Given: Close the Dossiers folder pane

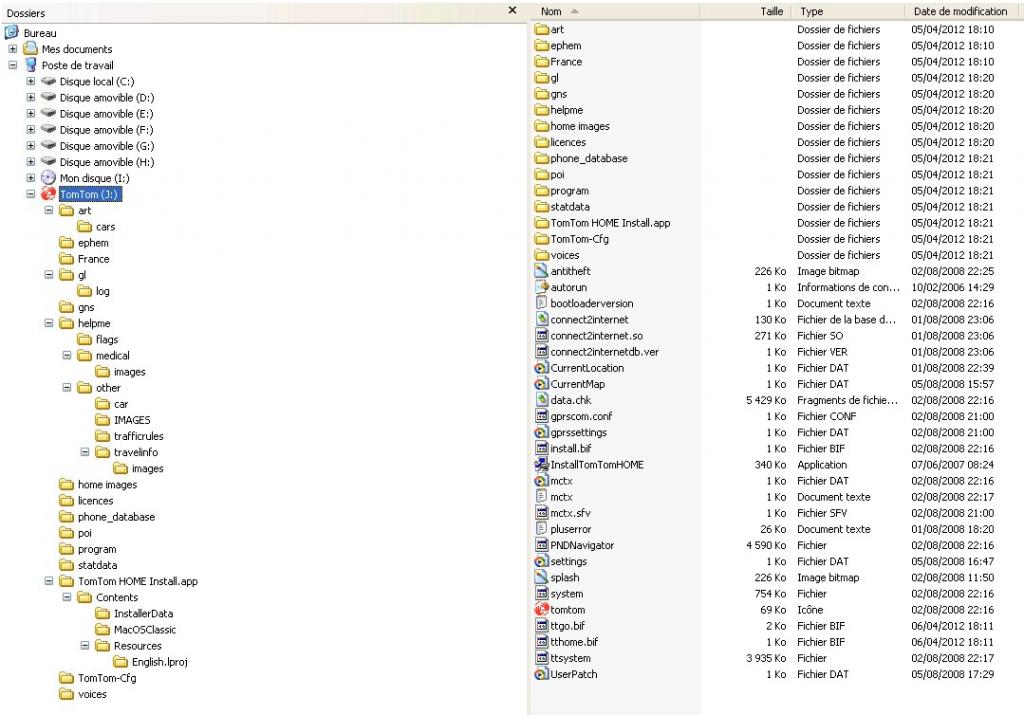Looking at the screenshot, I should tap(513, 10).
